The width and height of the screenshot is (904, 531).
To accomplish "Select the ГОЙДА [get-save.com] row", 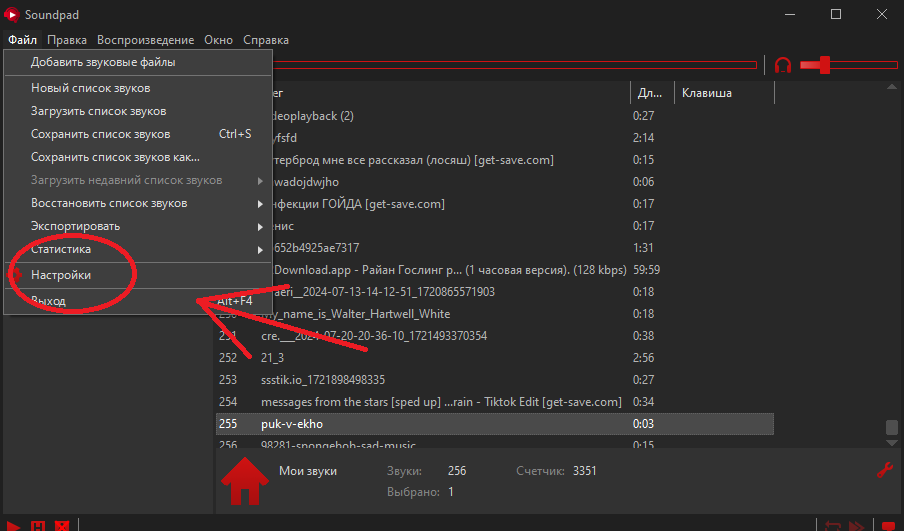I will point(523,204).
